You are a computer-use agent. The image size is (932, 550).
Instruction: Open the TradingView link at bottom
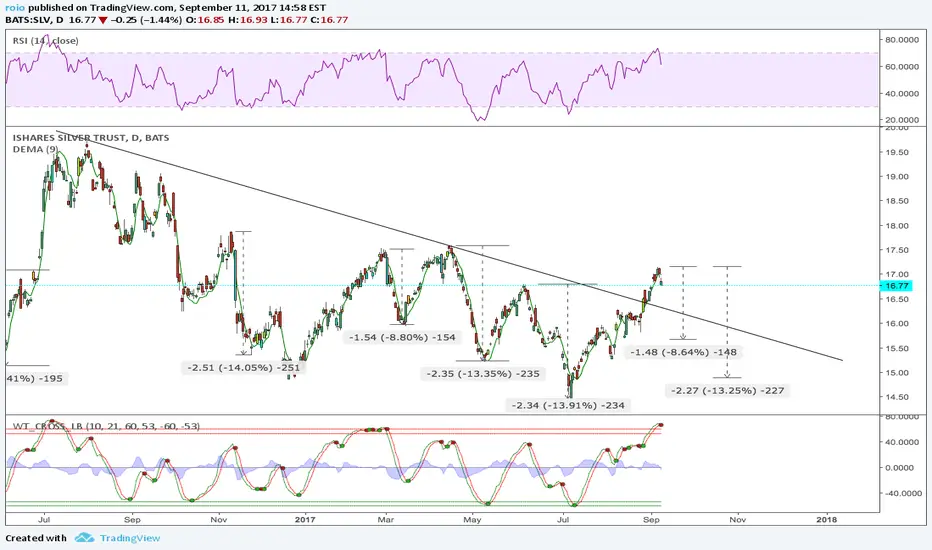[x=130, y=538]
